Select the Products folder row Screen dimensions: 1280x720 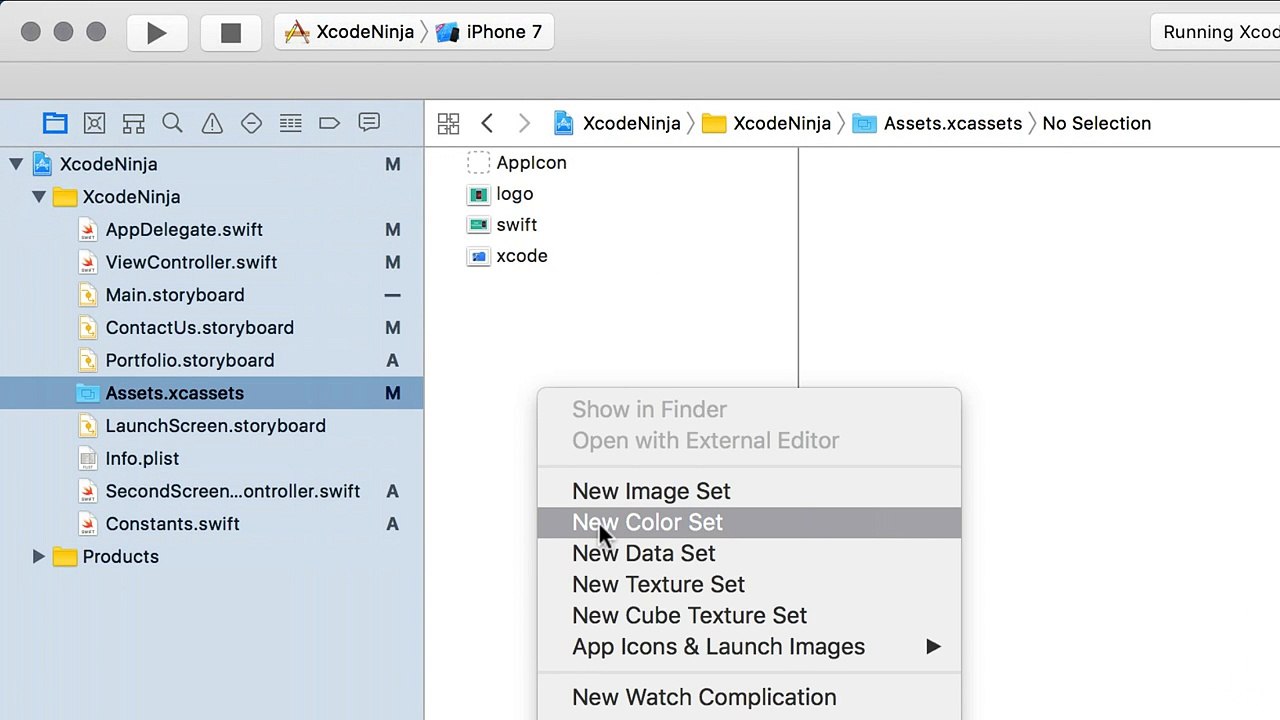(212, 557)
